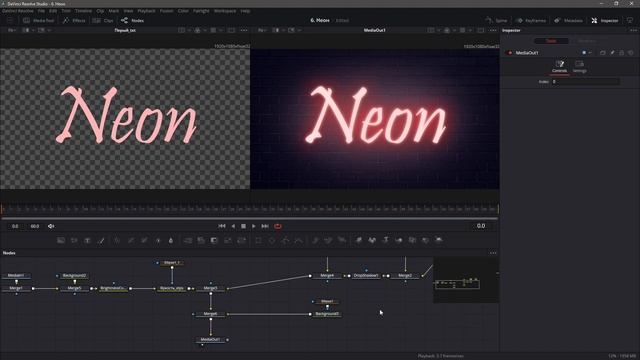Add a Blur node from toolbar
Screen dimensions: 640x360
click(171, 240)
